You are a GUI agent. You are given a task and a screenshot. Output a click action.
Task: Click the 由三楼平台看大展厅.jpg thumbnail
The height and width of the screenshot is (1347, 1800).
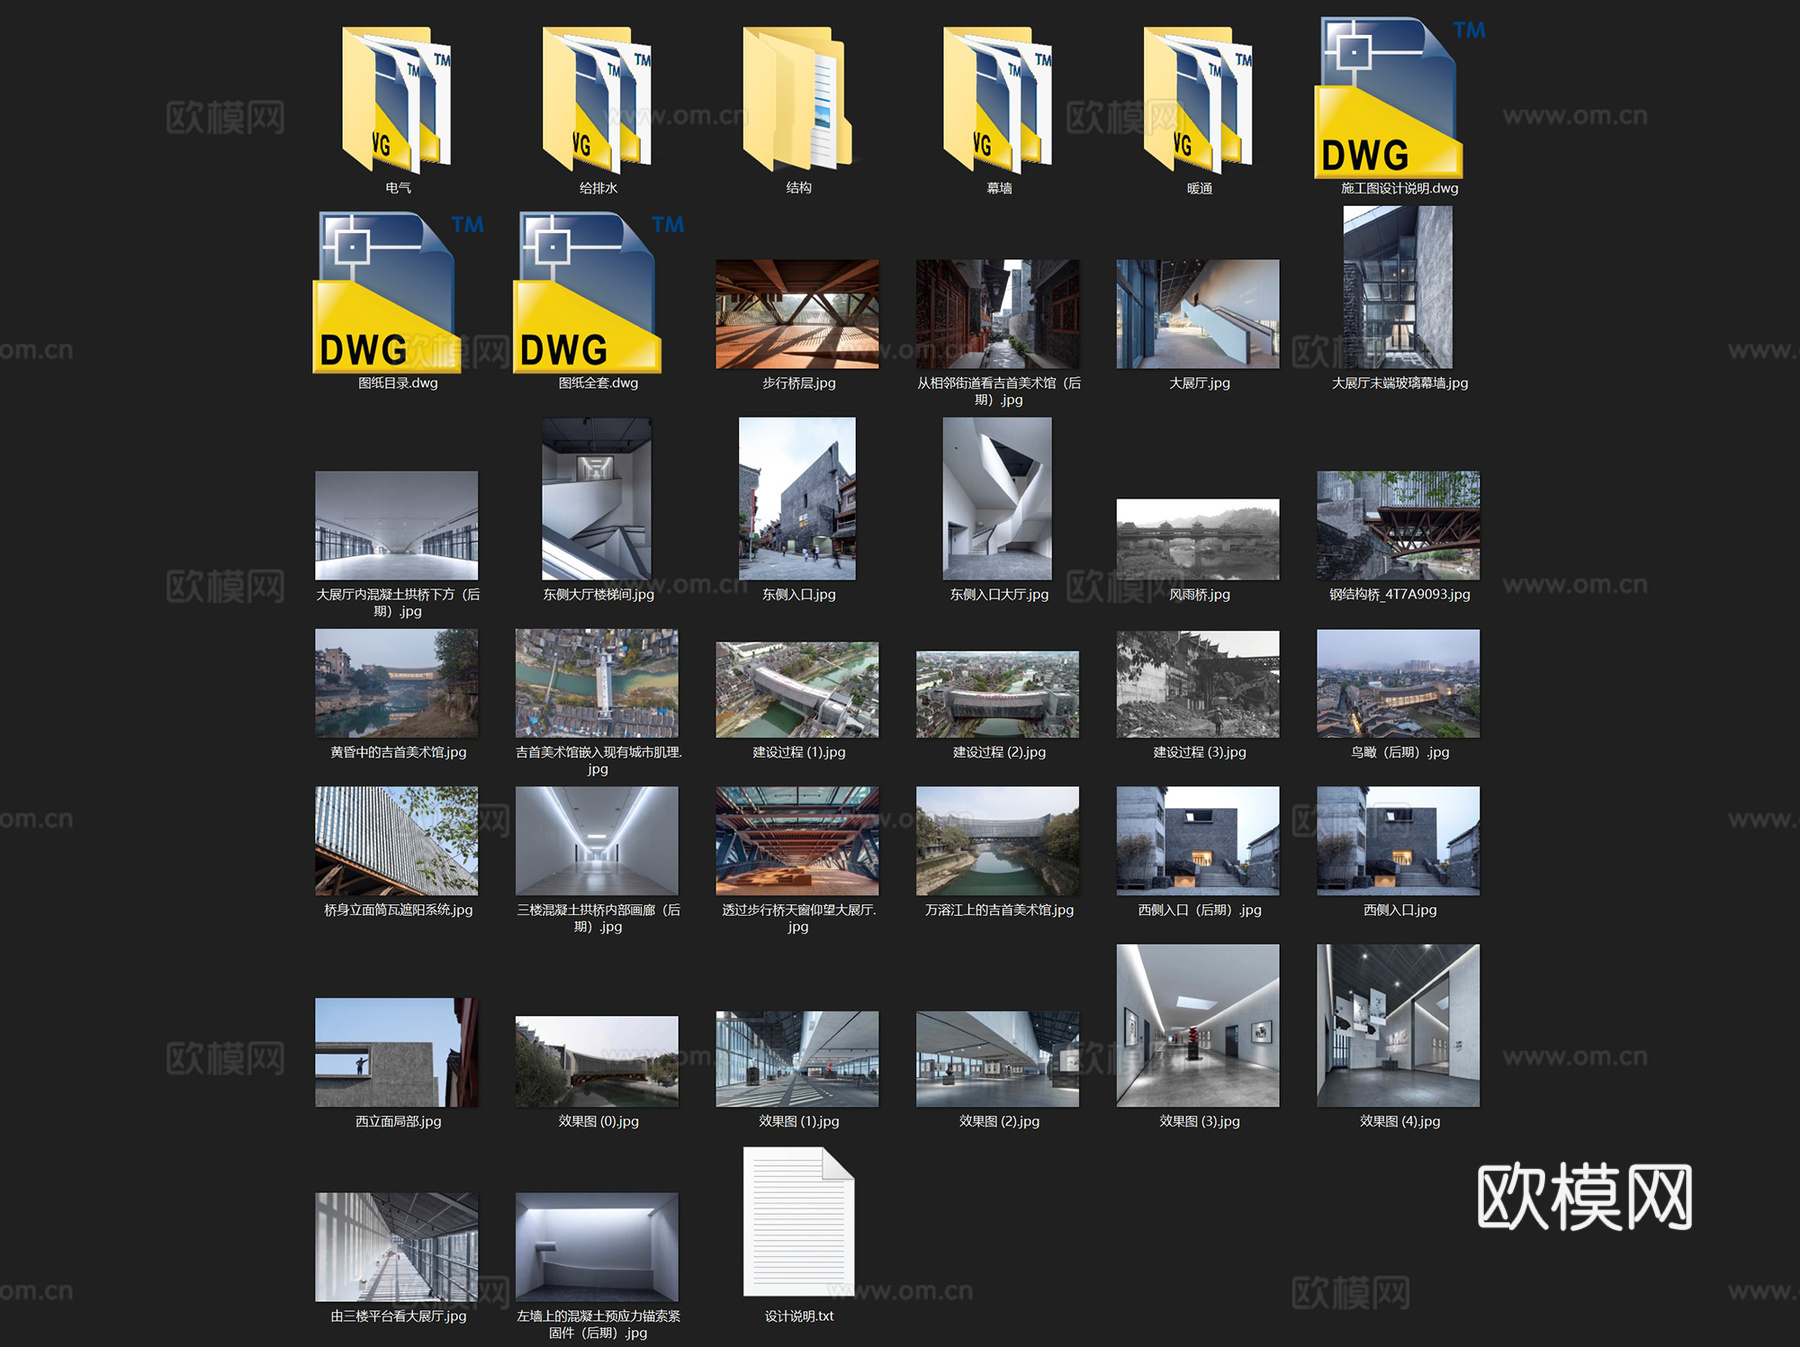pyautogui.click(x=396, y=1247)
